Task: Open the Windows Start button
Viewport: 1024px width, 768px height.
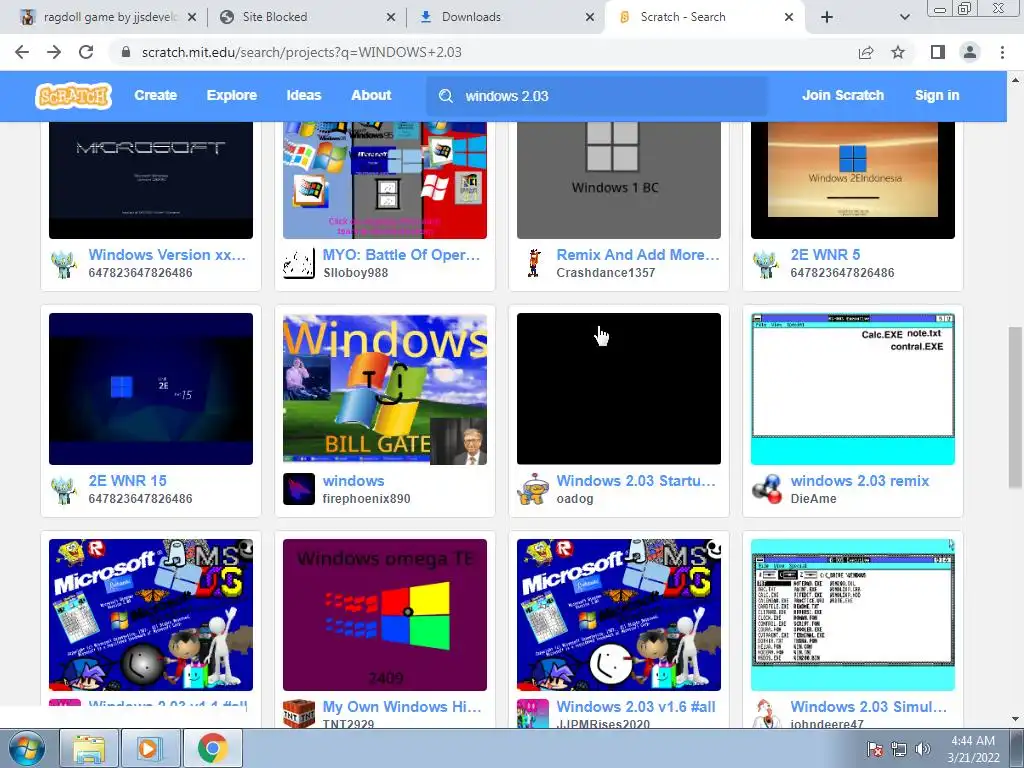Action: coord(27,748)
